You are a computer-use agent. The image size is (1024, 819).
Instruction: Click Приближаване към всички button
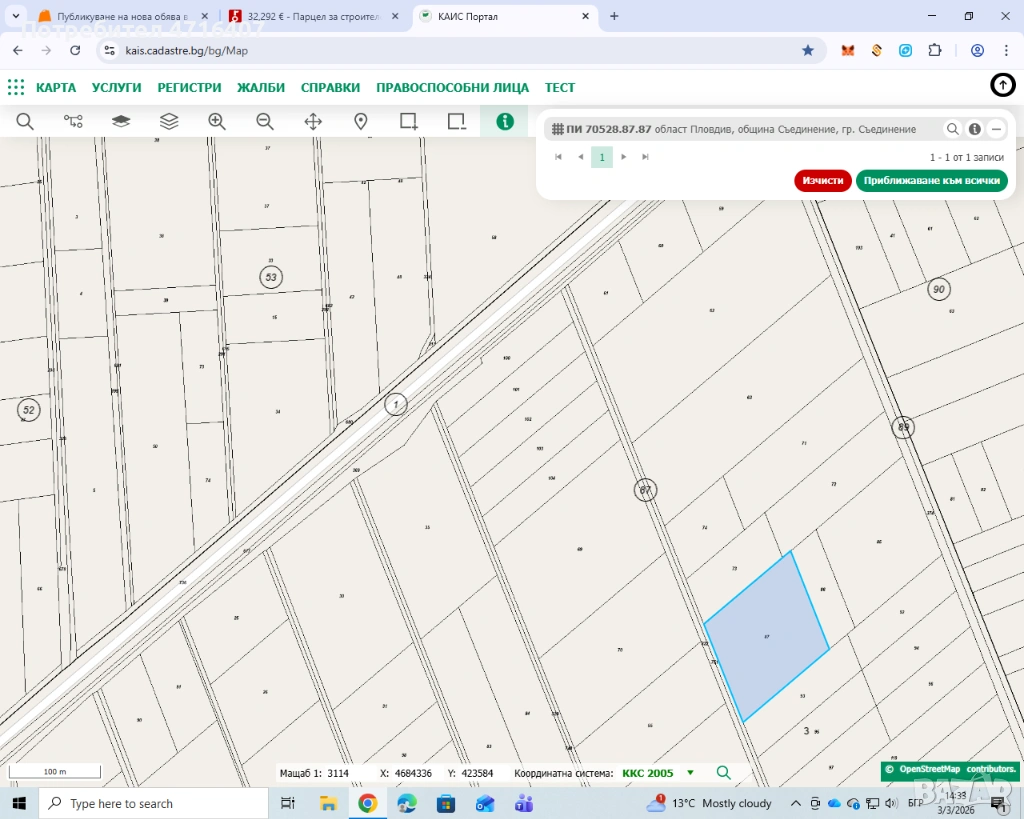coord(931,181)
